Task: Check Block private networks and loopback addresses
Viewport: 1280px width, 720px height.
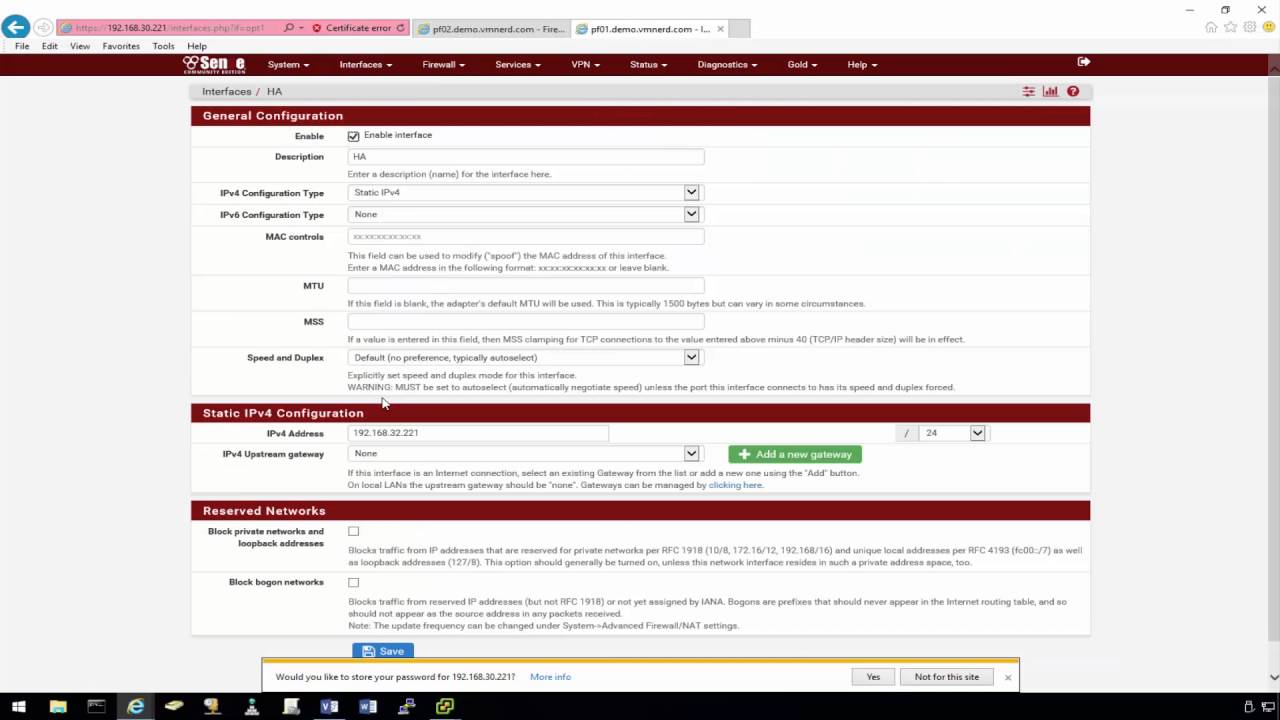Action: (x=353, y=531)
